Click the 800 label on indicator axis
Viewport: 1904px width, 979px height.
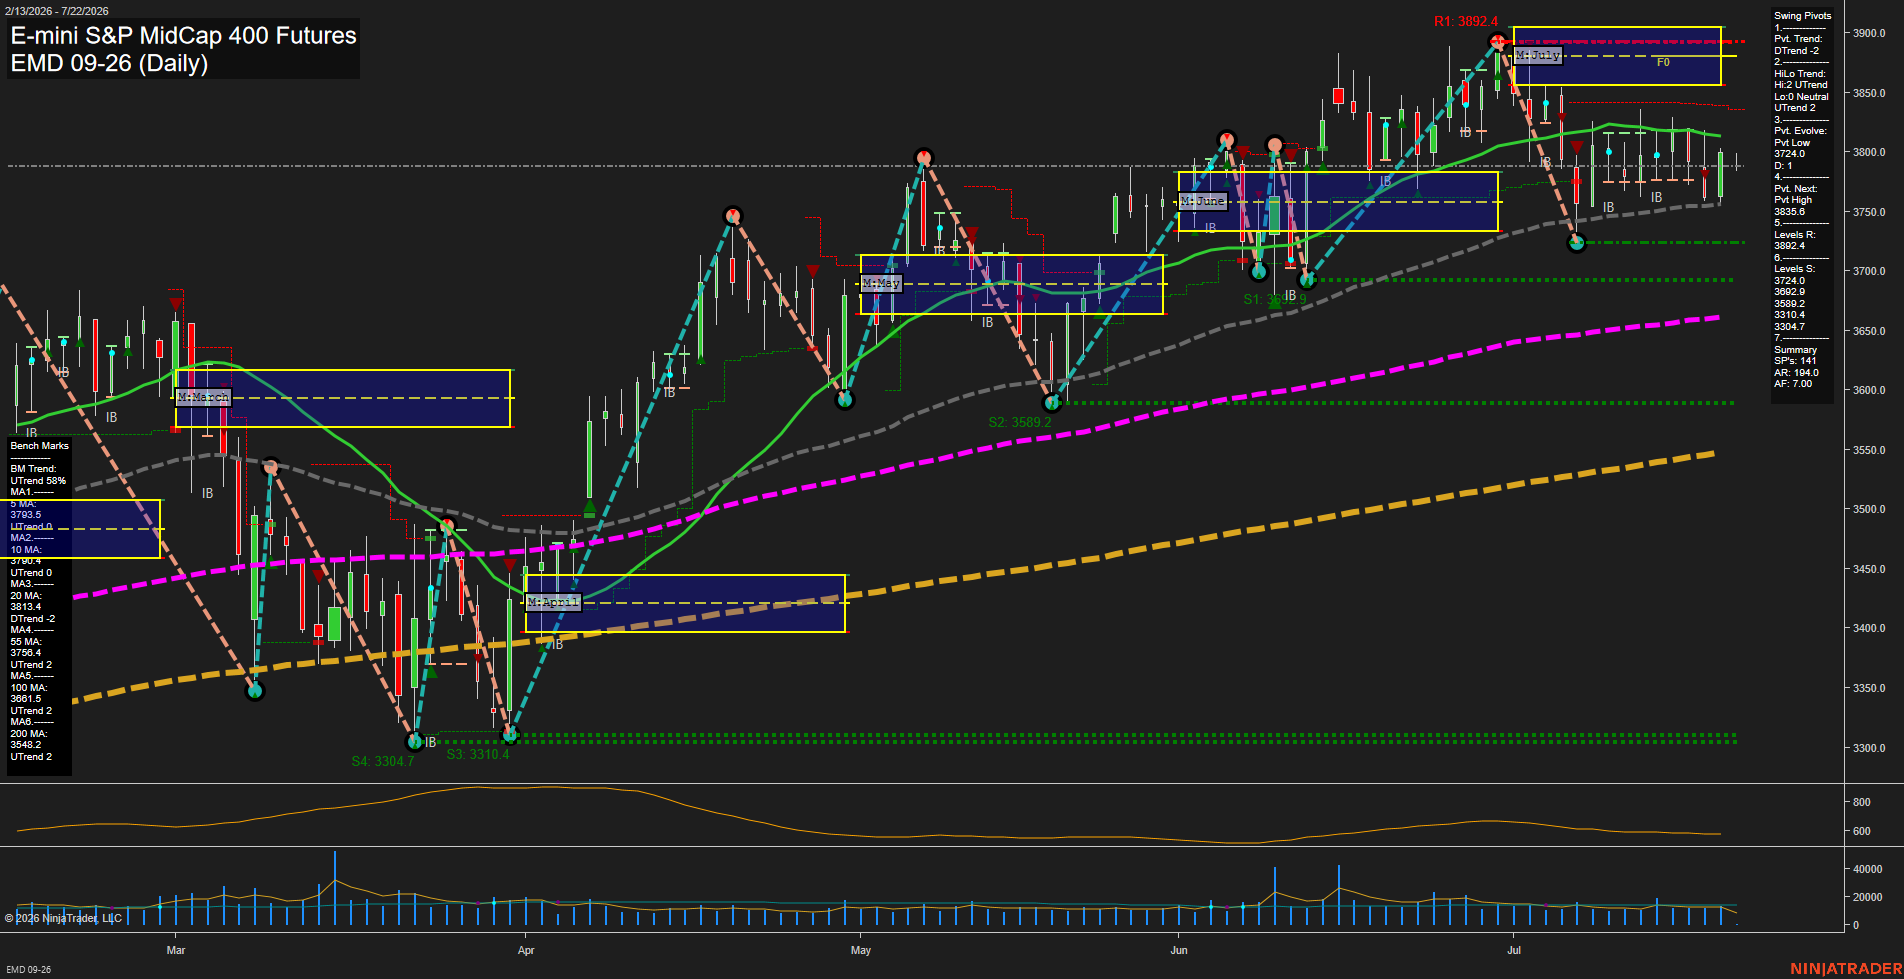(1861, 802)
